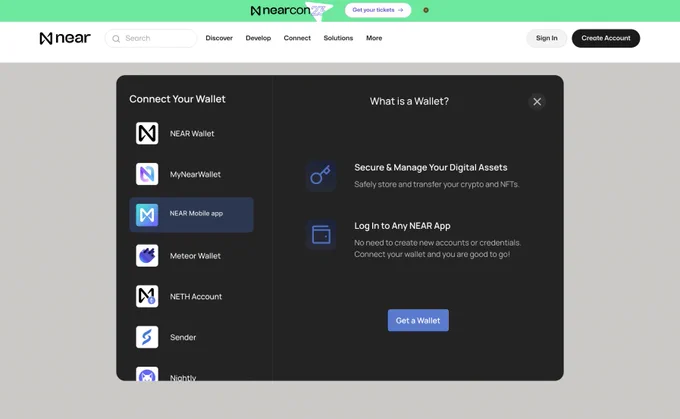Open the Connect menu
Viewport: 680px width, 419px height.
[297, 38]
